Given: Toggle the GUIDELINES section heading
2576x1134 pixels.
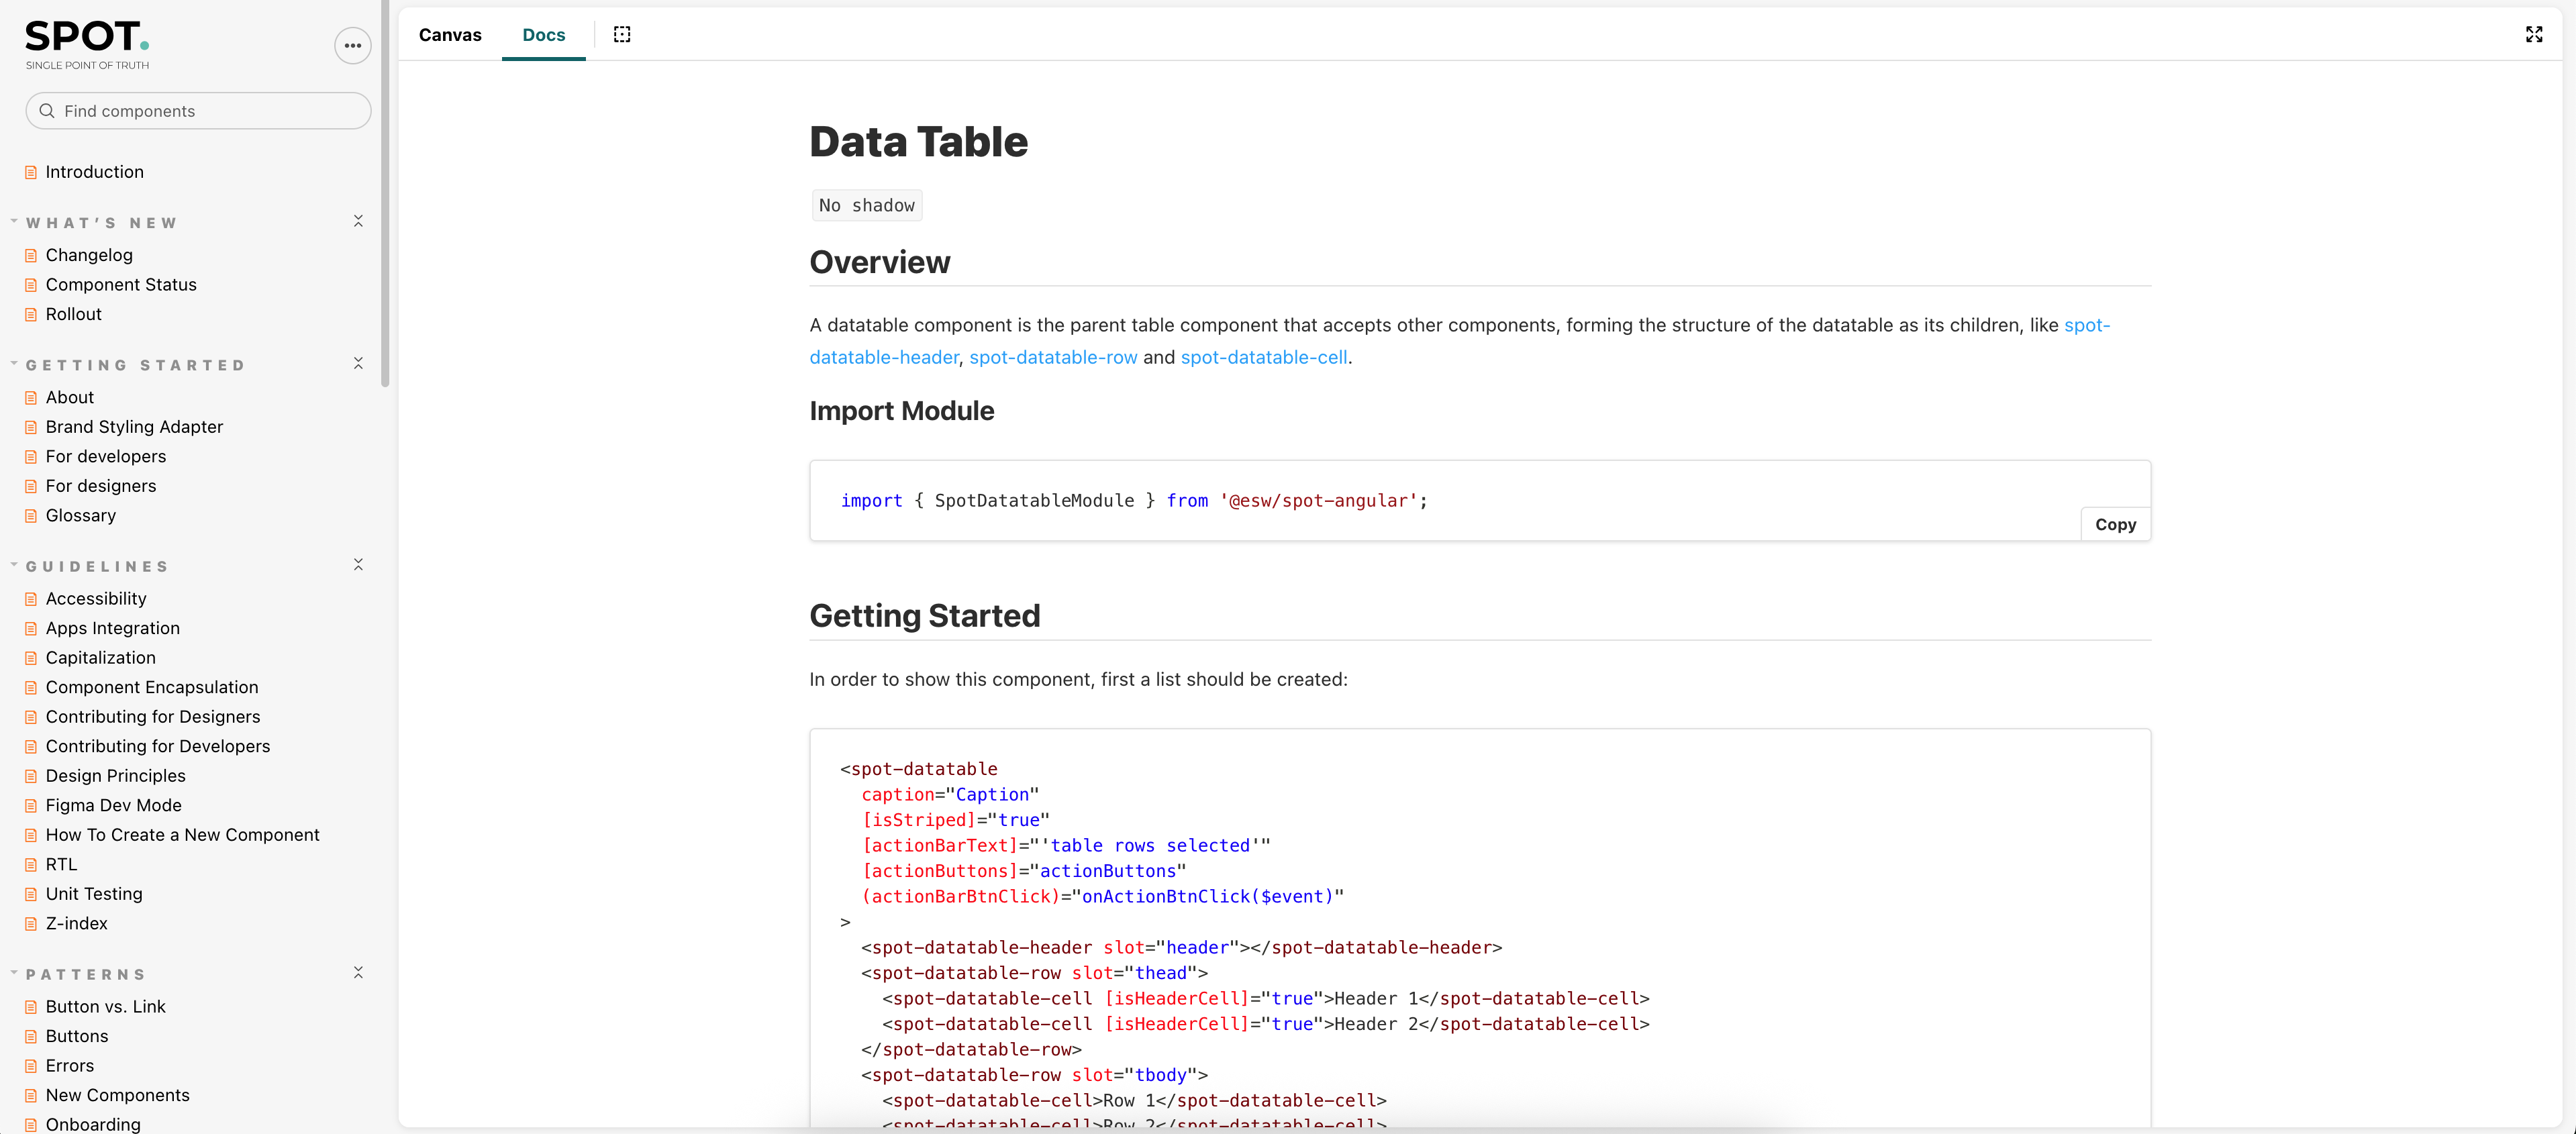Looking at the screenshot, I should pos(97,566).
